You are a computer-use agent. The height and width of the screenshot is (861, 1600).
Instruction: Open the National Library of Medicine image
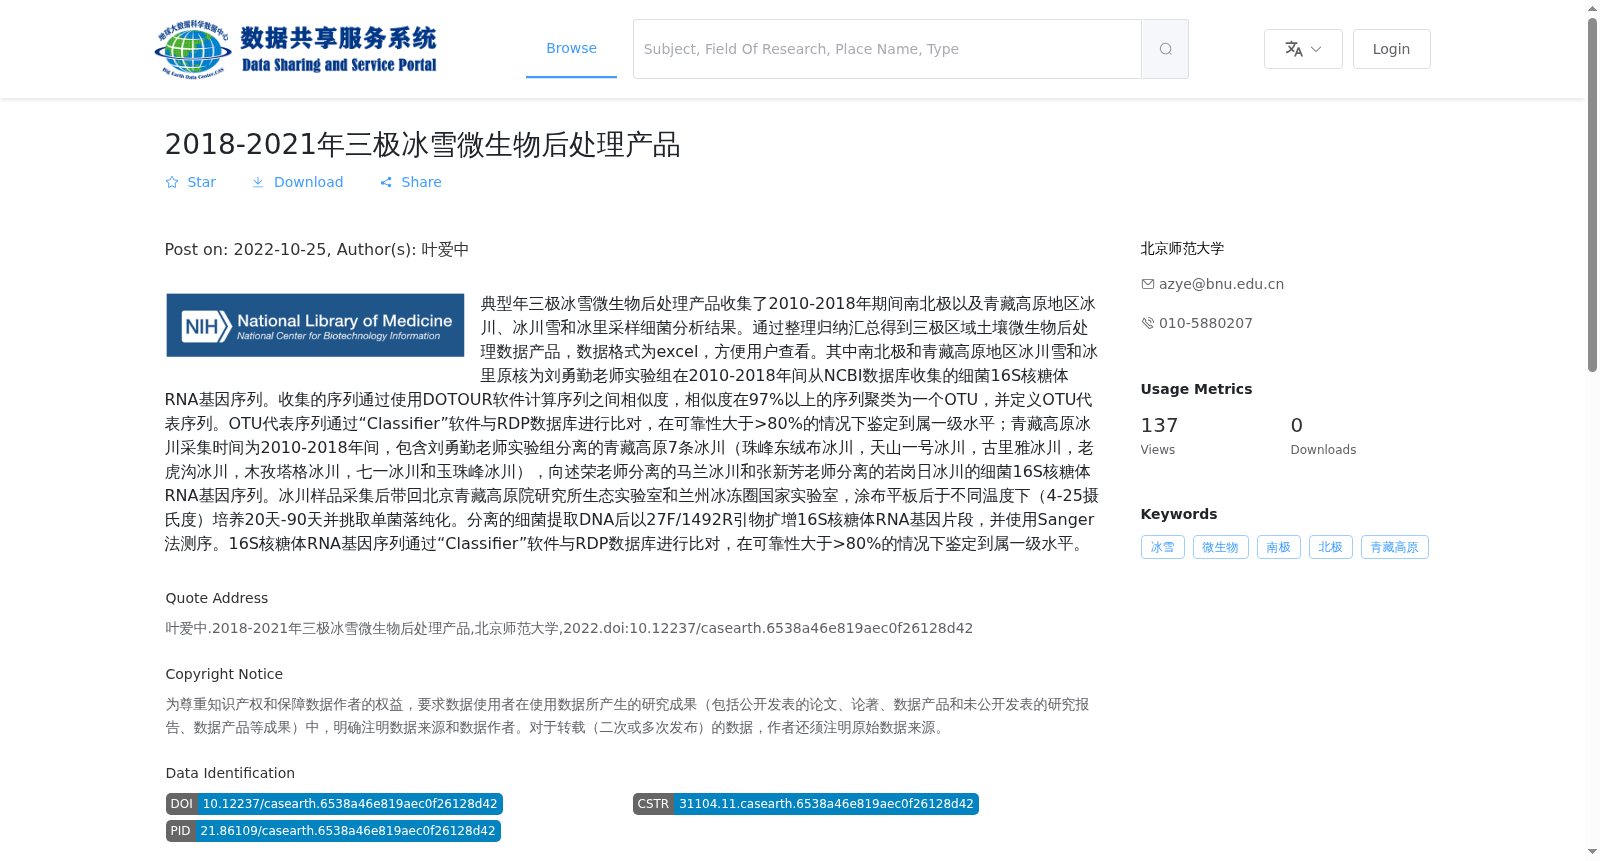click(315, 325)
